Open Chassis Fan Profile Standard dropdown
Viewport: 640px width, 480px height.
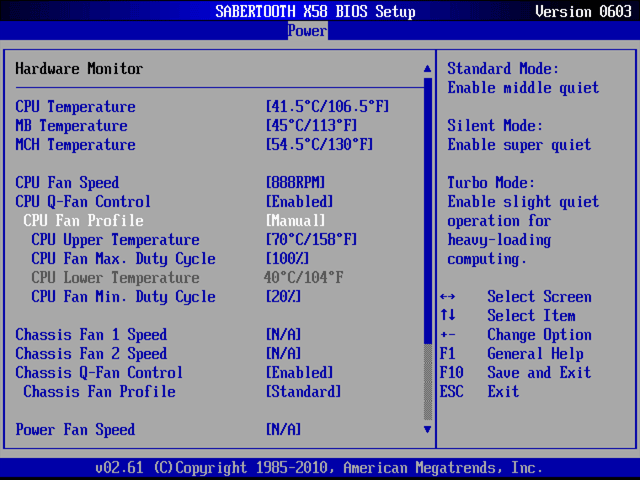(303, 392)
